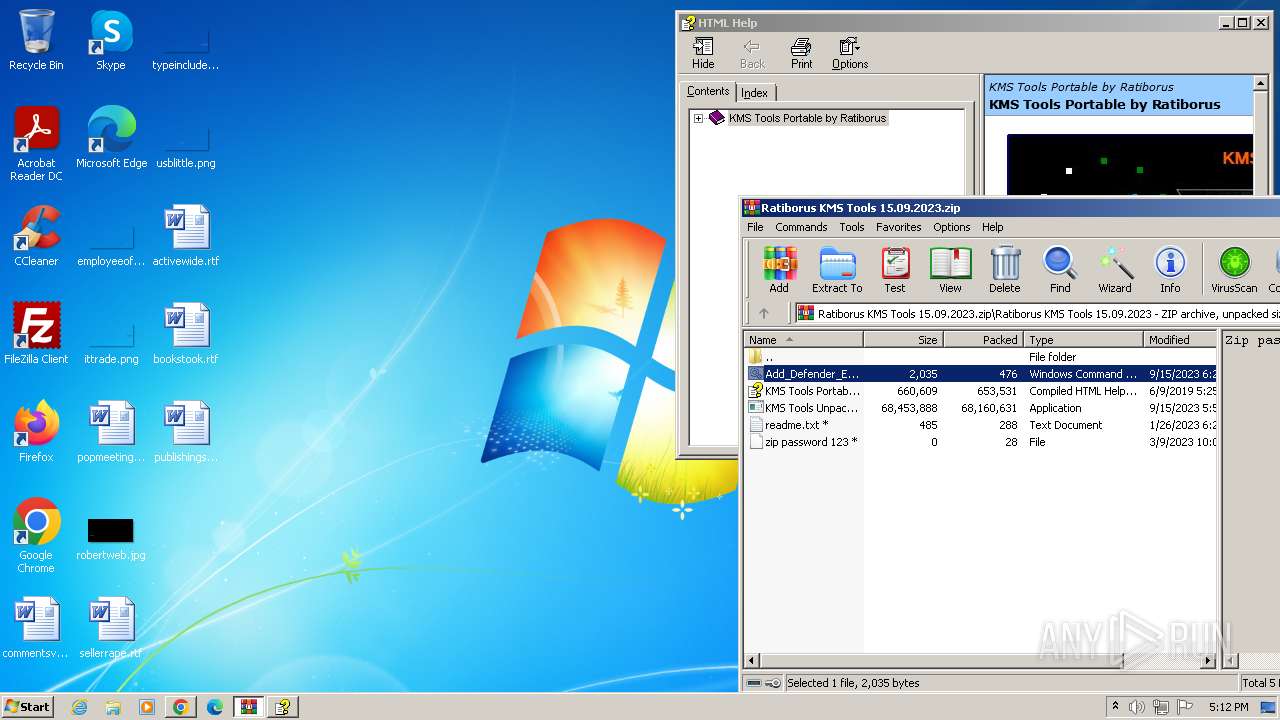Select the robertweb.jpg desktop file
Viewport: 1280px width, 720px height.
111,538
